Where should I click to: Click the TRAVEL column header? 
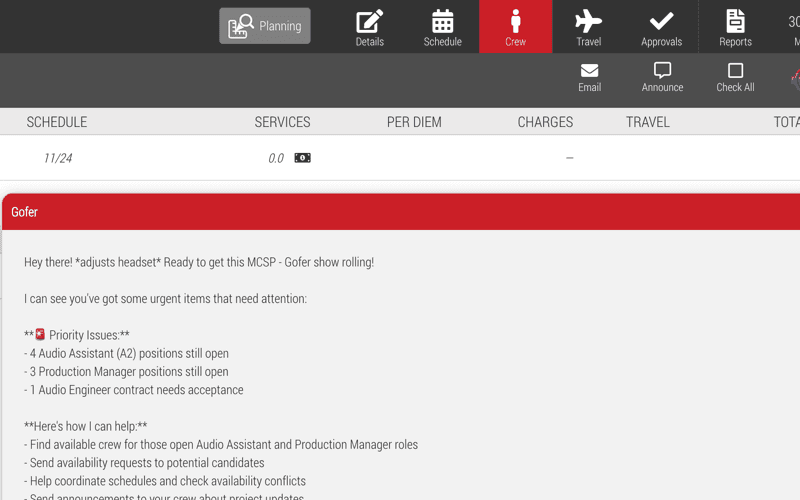coord(647,122)
